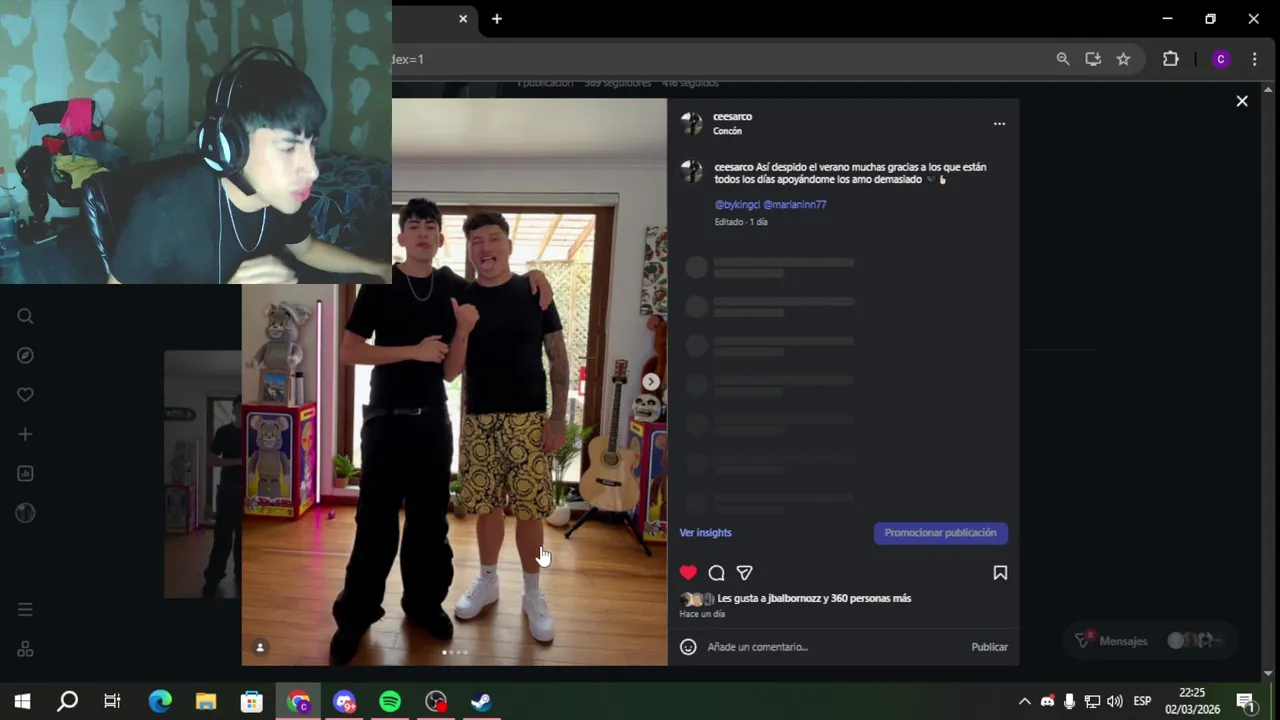Viewport: 1280px width, 720px height.
Task: Open the @marianinn77 mention
Action: tap(795, 204)
